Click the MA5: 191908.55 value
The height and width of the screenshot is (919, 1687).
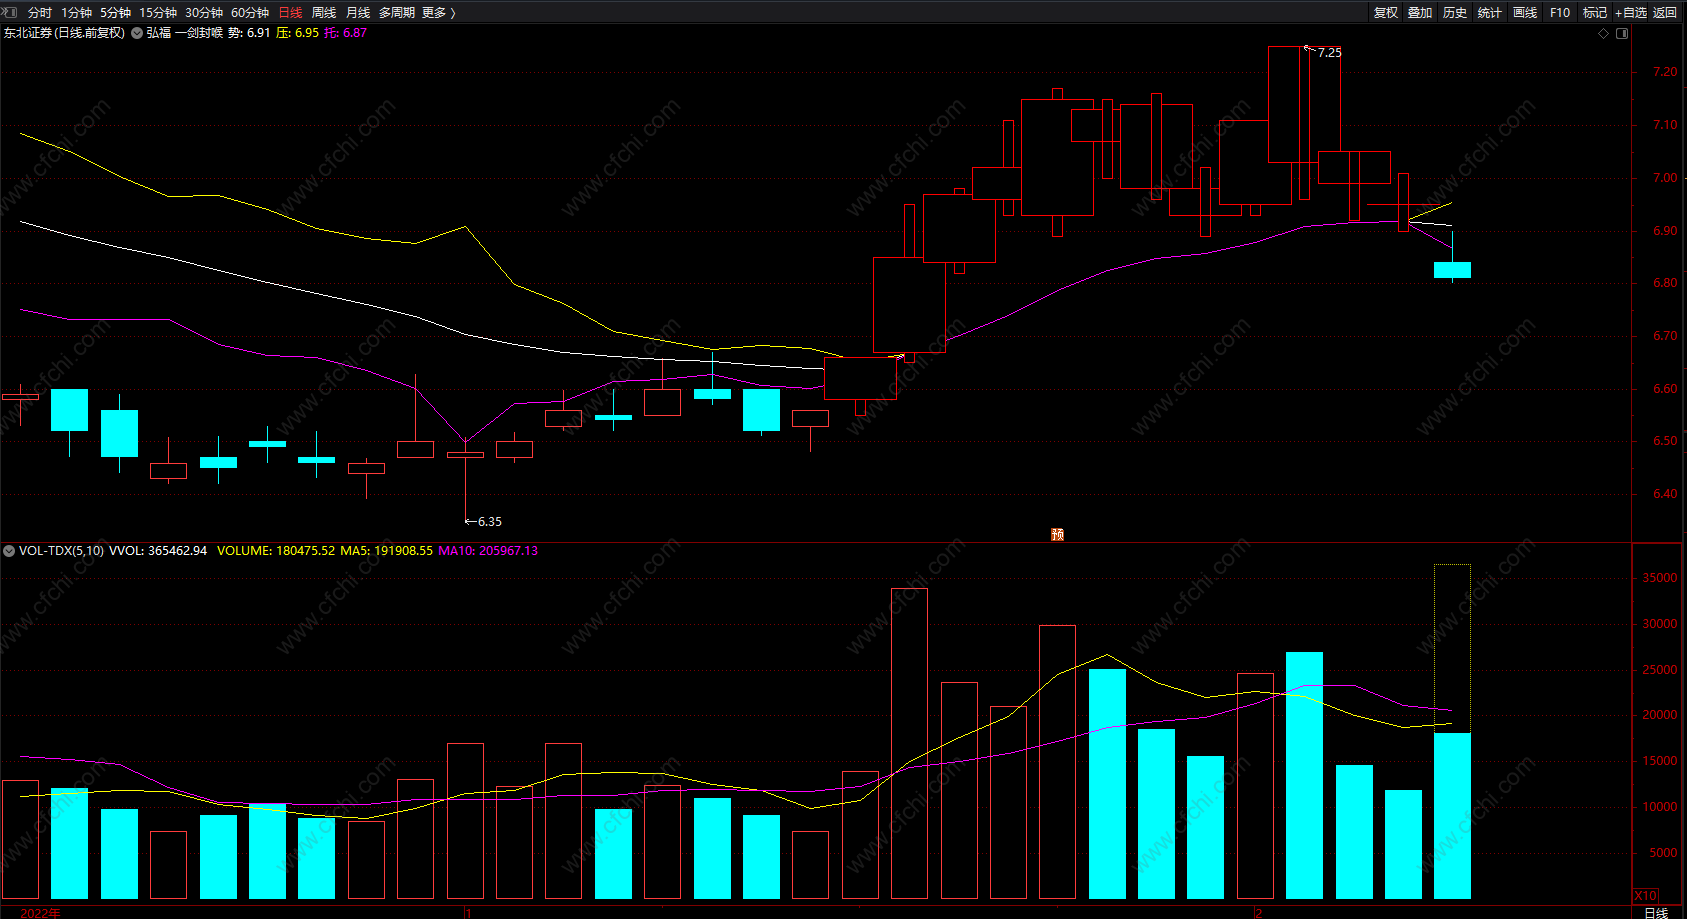387,551
